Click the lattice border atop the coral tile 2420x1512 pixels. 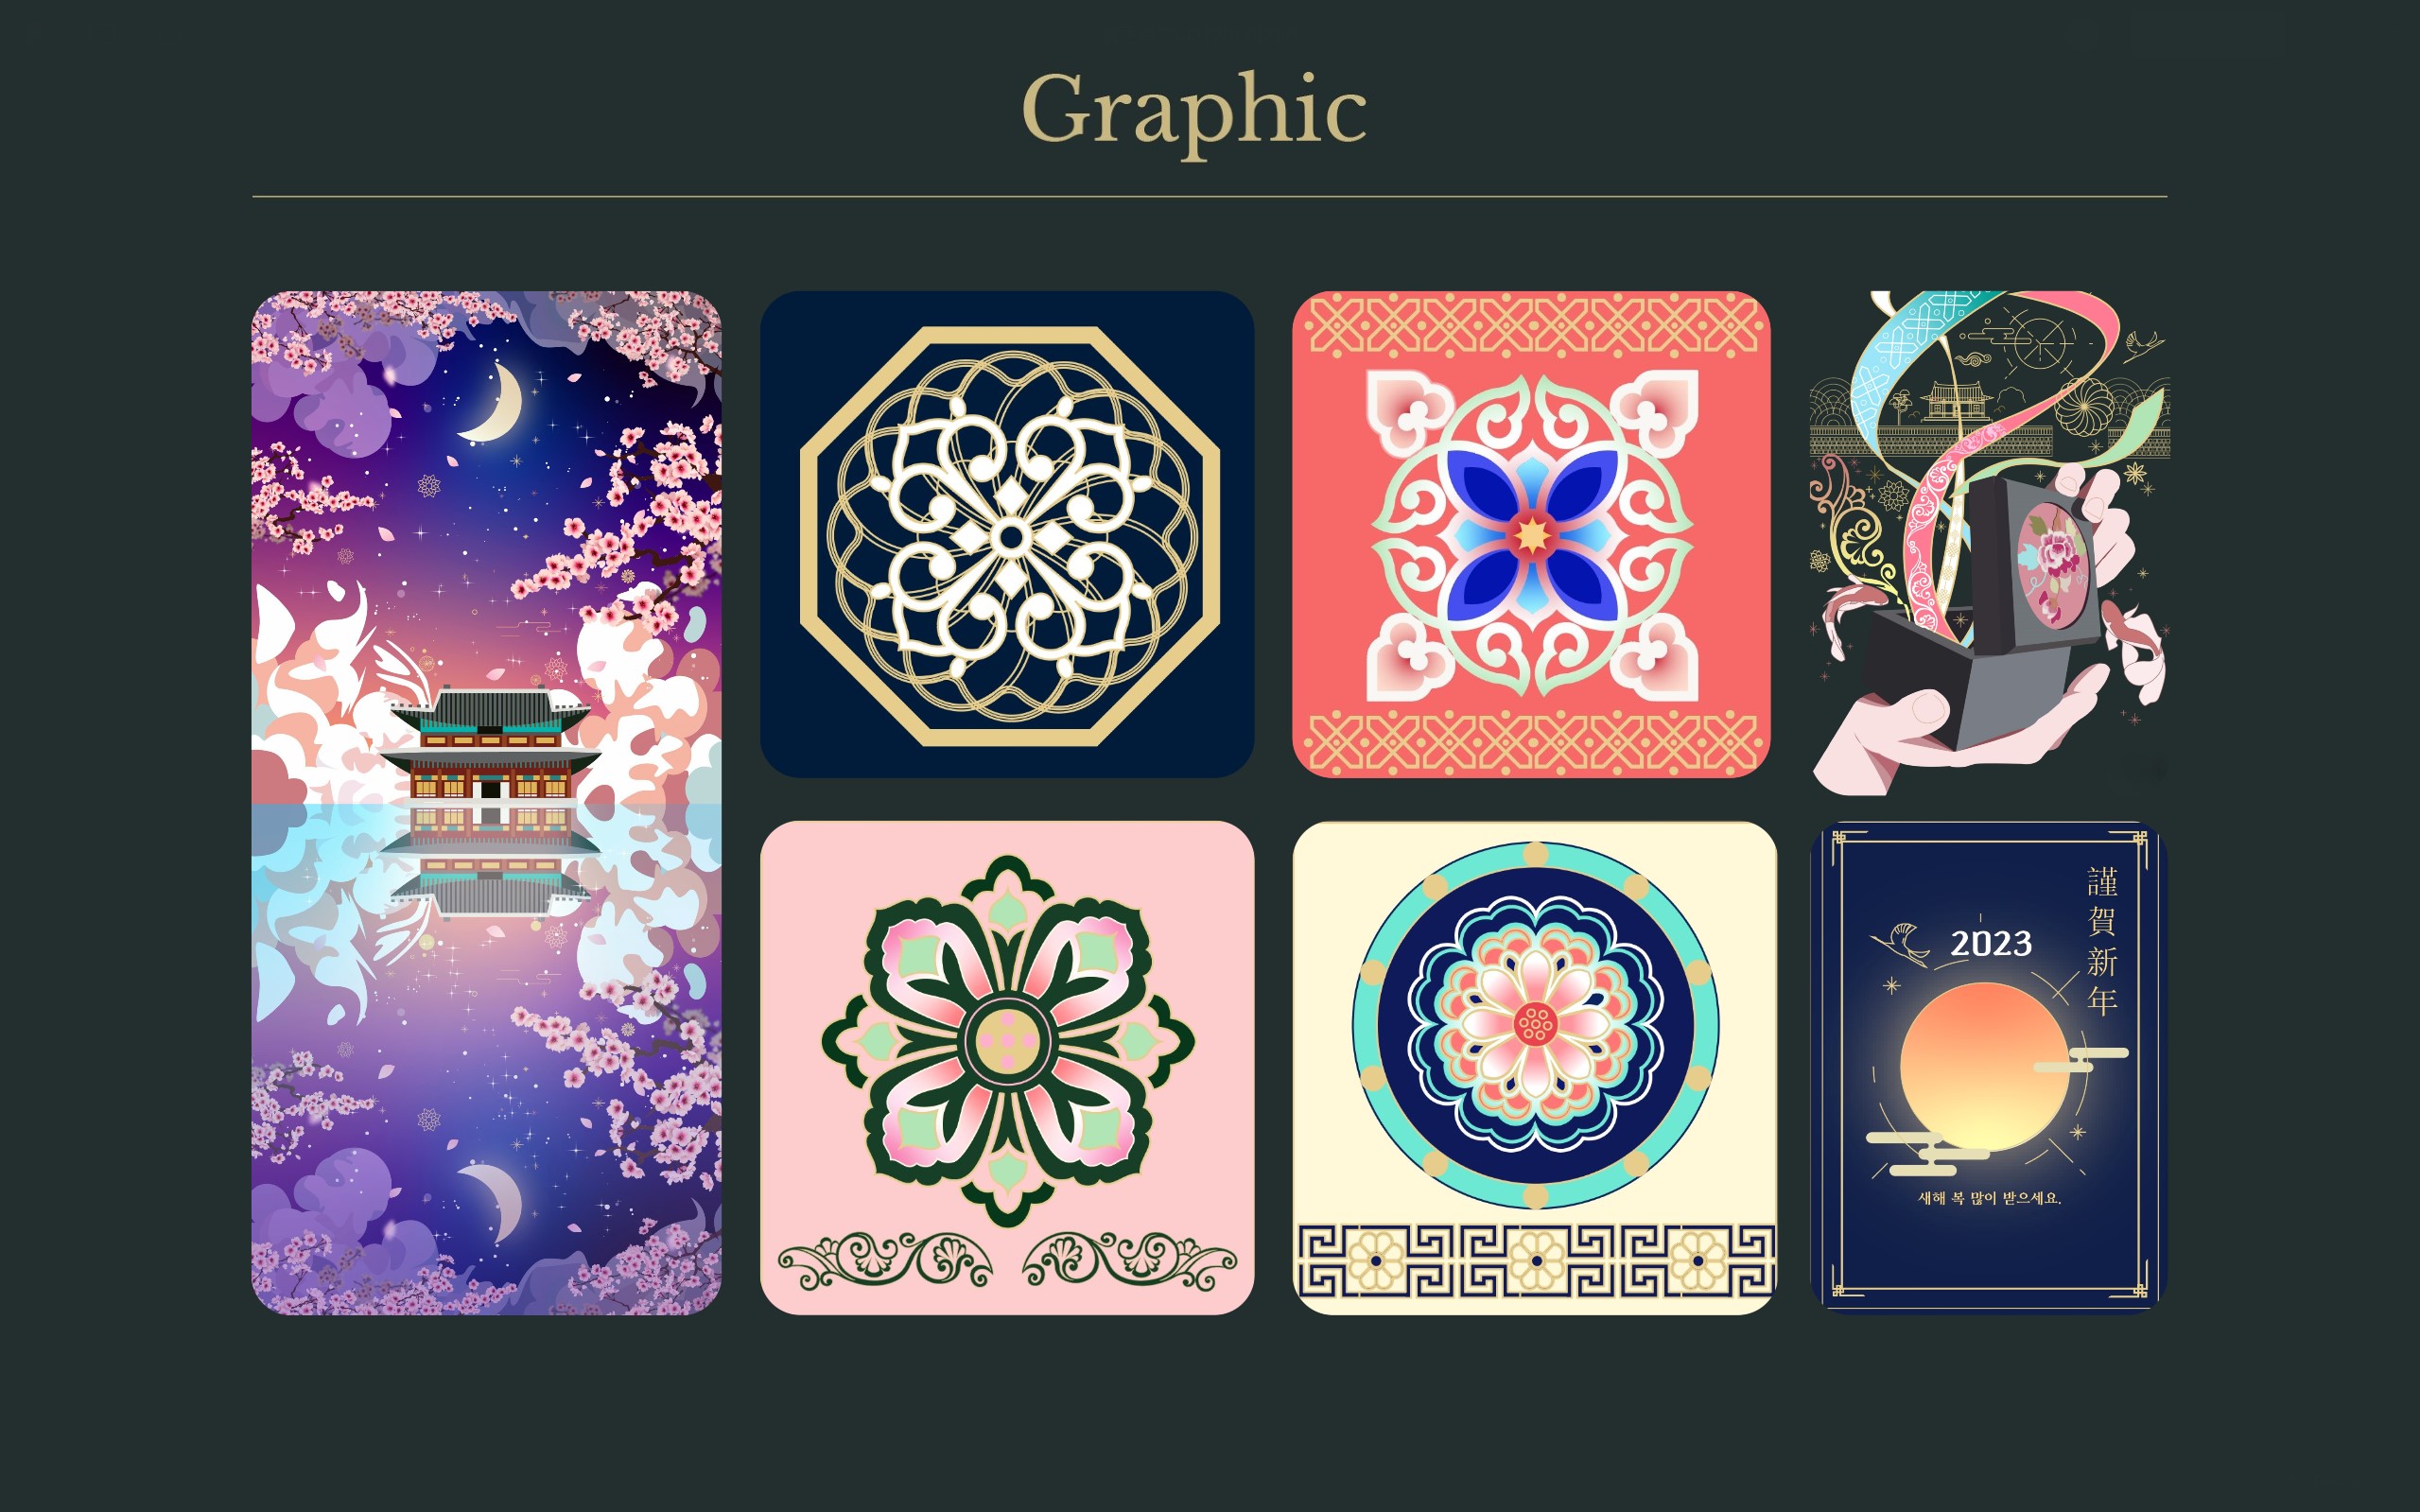pos(1531,327)
